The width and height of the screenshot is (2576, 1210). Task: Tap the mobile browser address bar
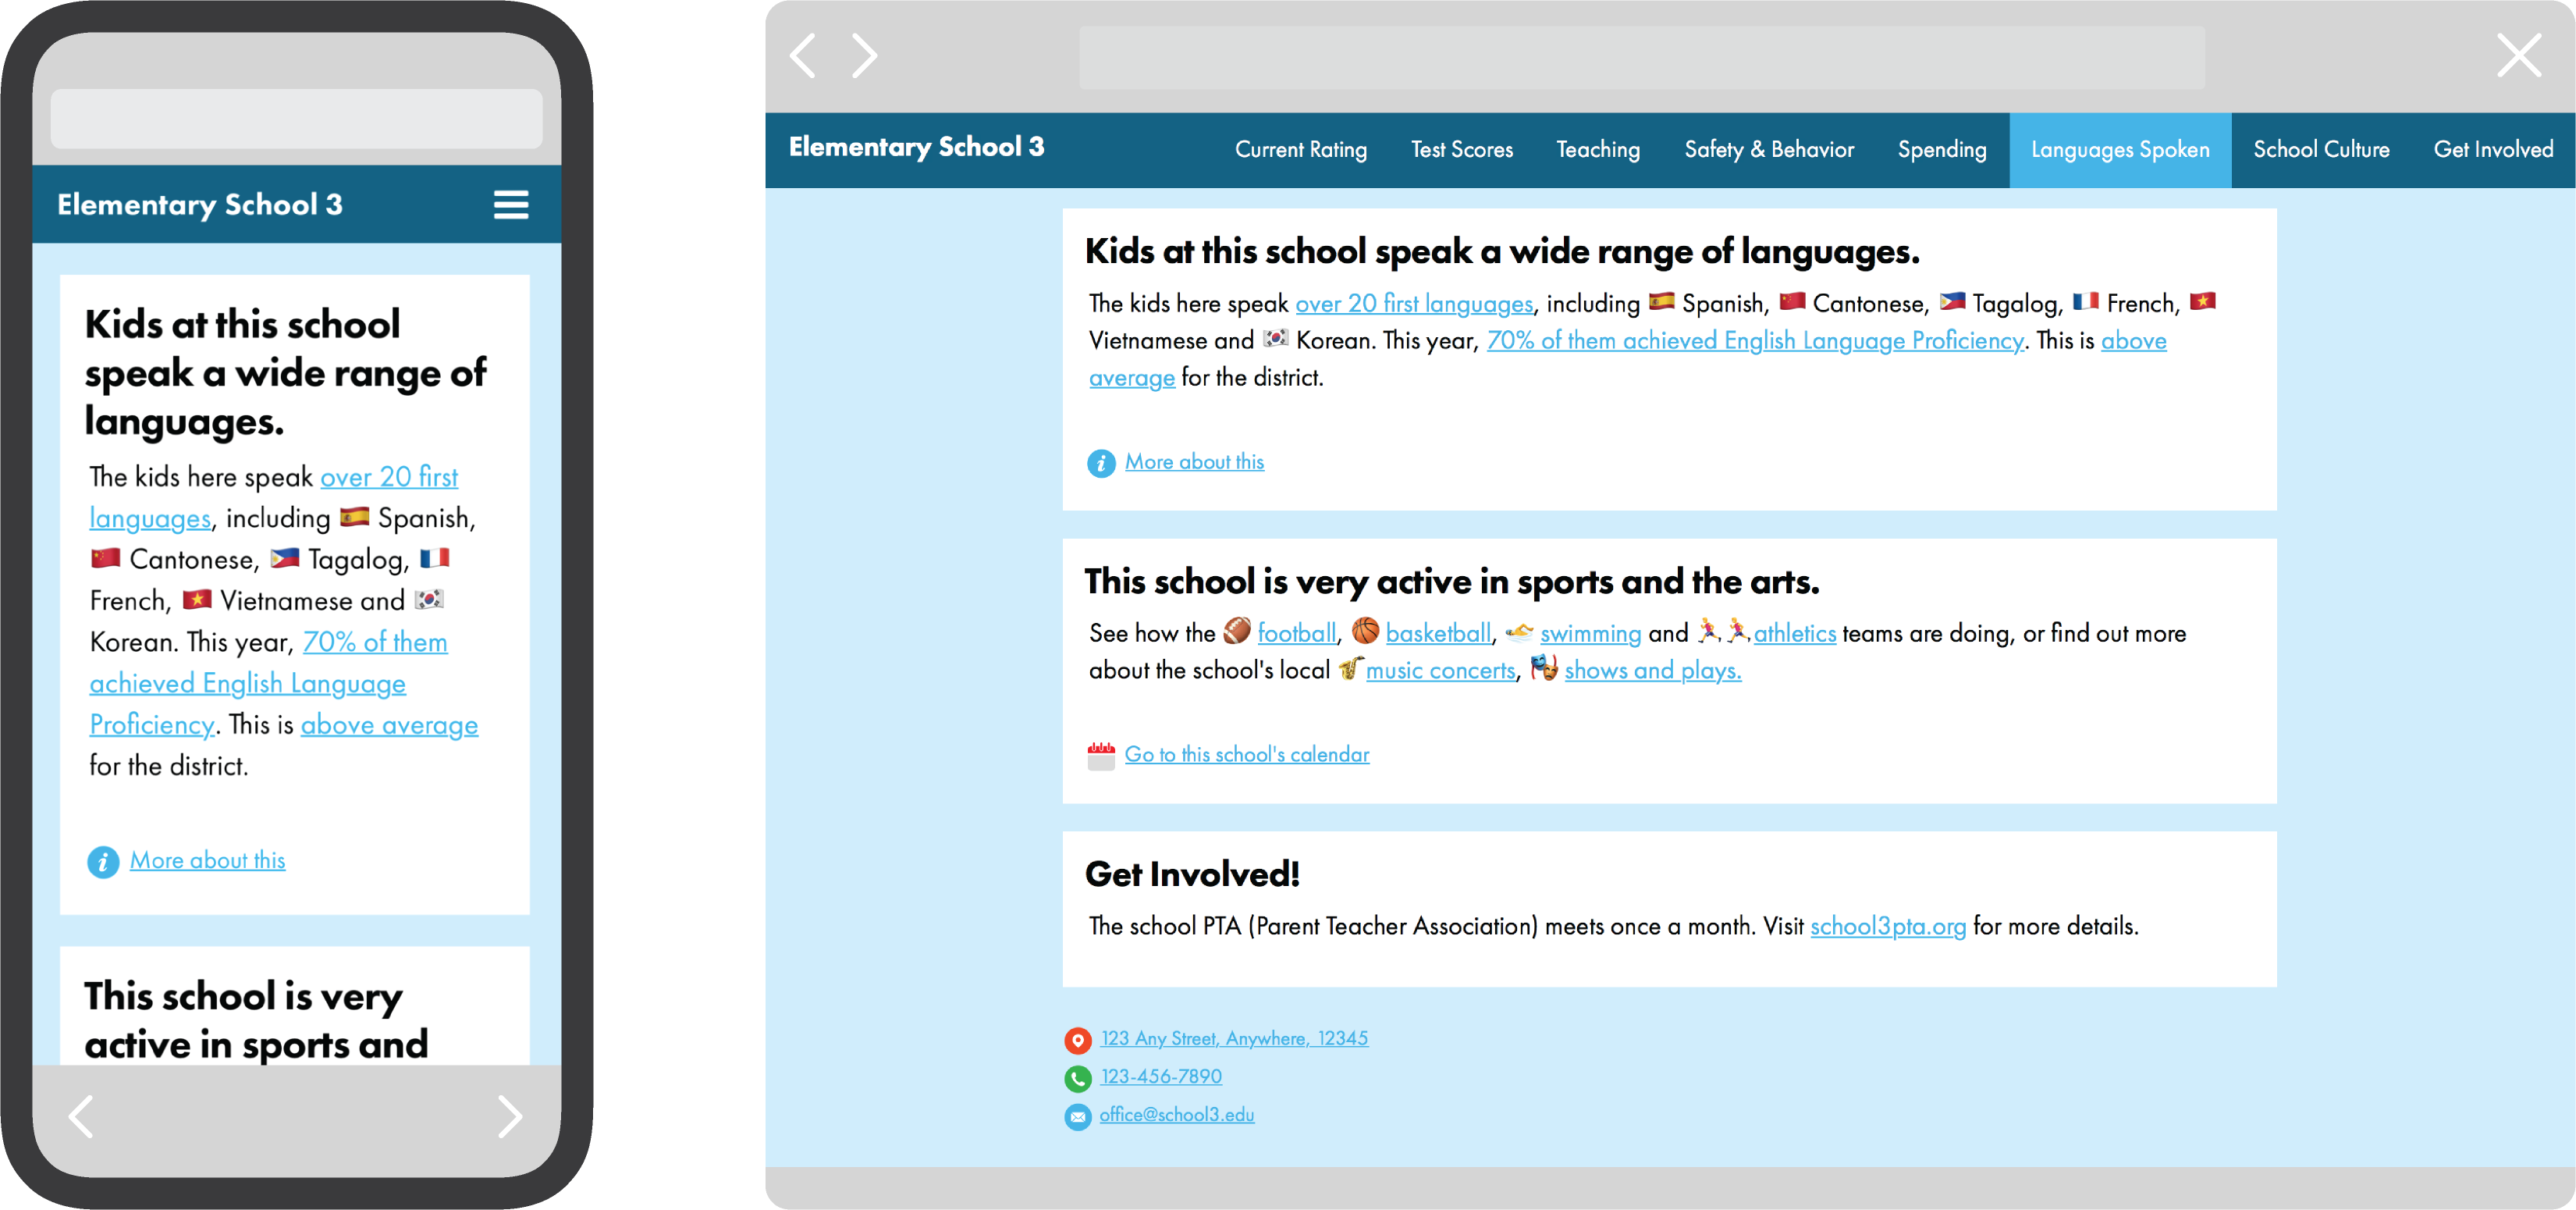296,119
